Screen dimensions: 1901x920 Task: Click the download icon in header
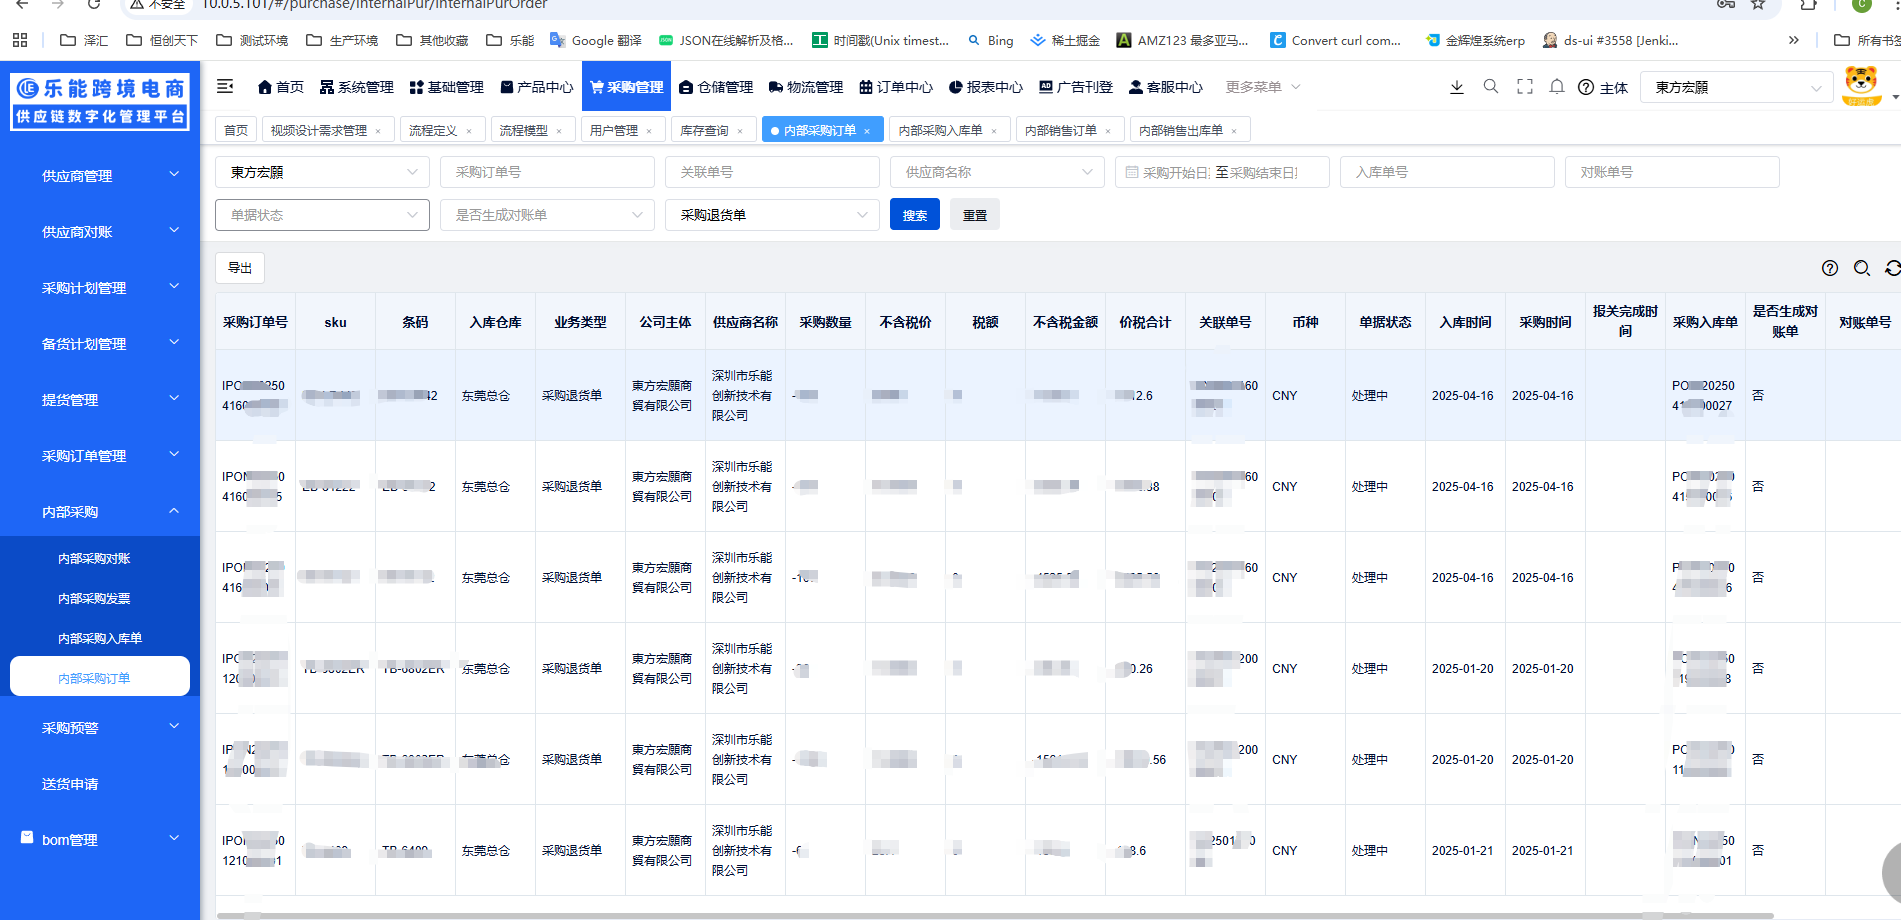1457,87
